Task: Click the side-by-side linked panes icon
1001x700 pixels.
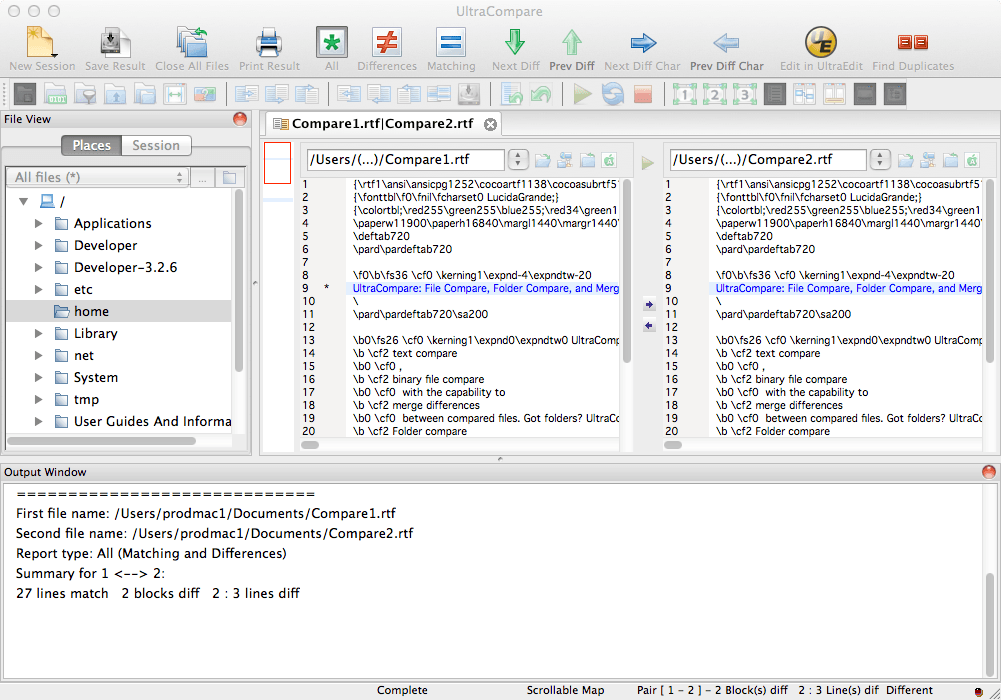Action: [x=804, y=94]
